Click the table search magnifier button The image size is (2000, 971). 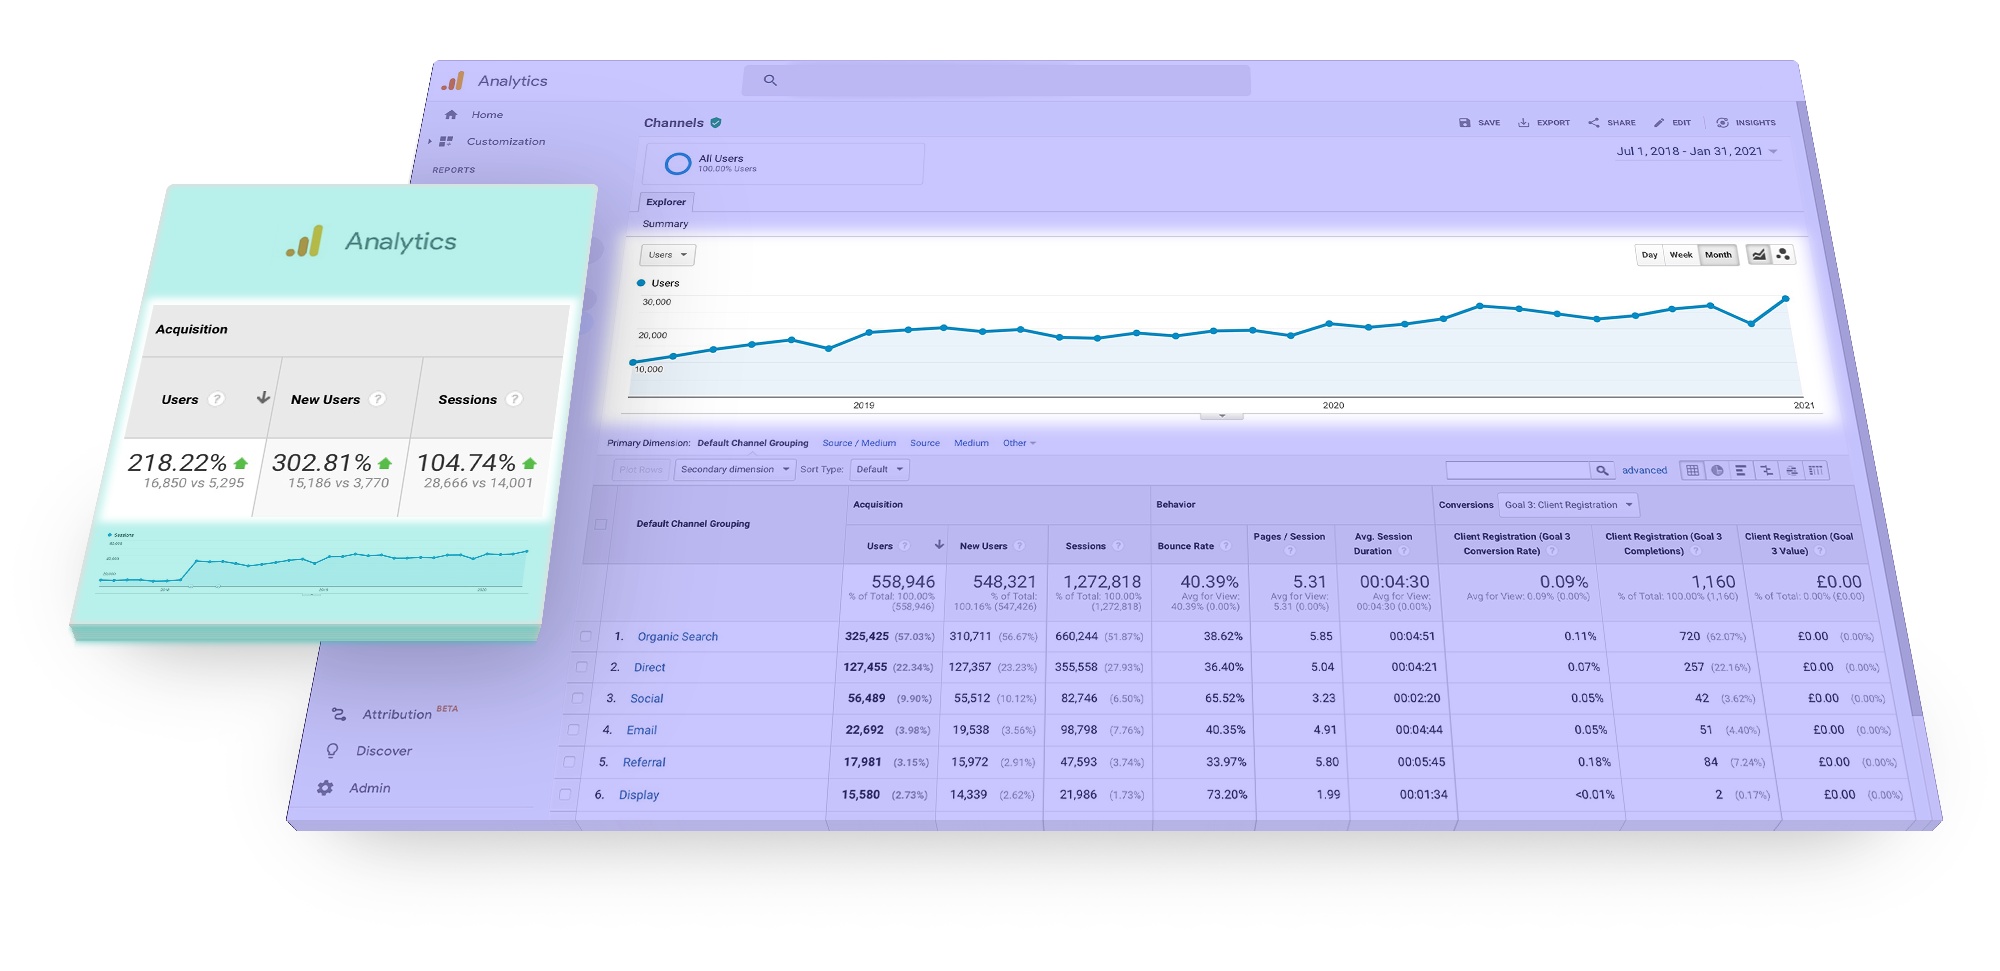coord(1602,470)
